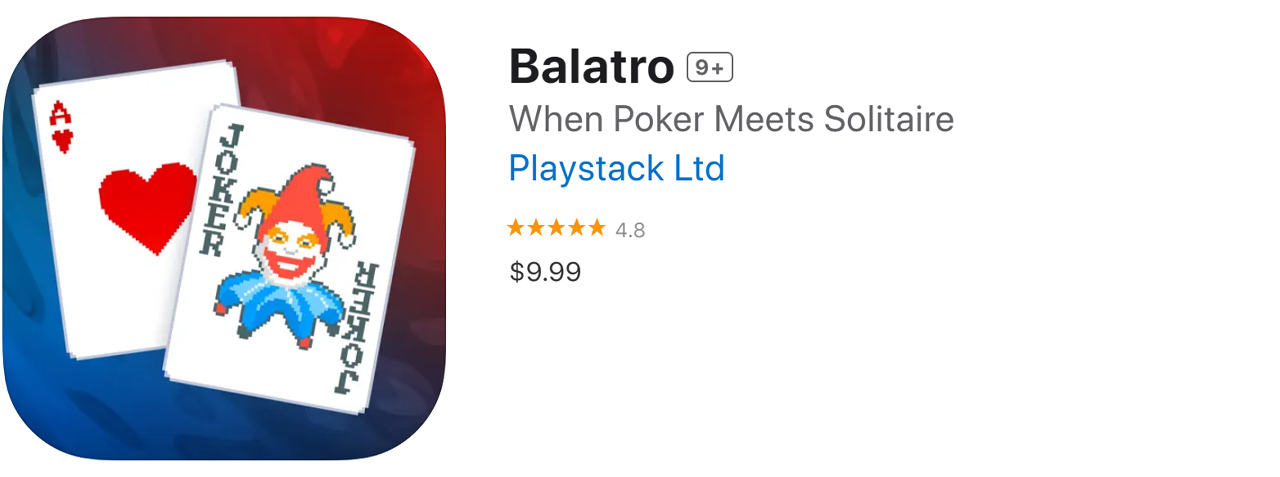Click the upright vertical JOKER text on card
The height and width of the screenshot is (477, 1280).
coord(223,190)
